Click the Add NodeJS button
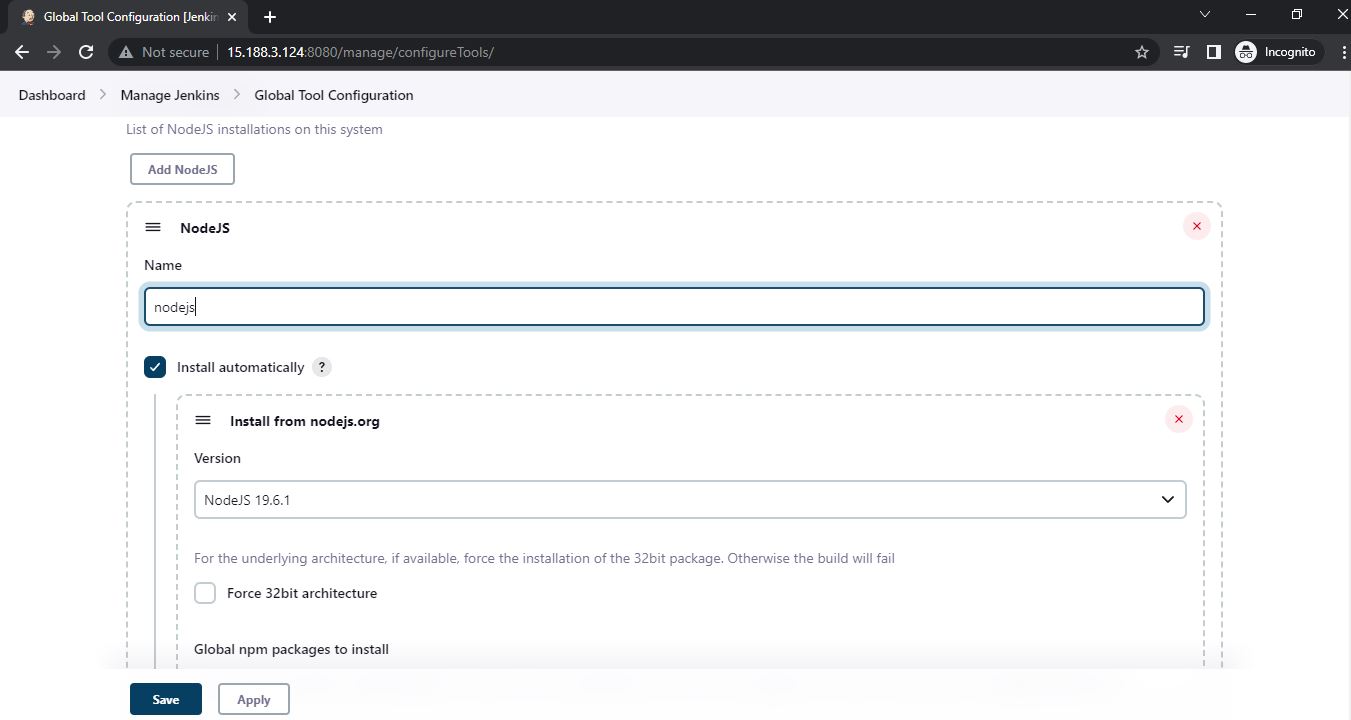 [x=182, y=168]
